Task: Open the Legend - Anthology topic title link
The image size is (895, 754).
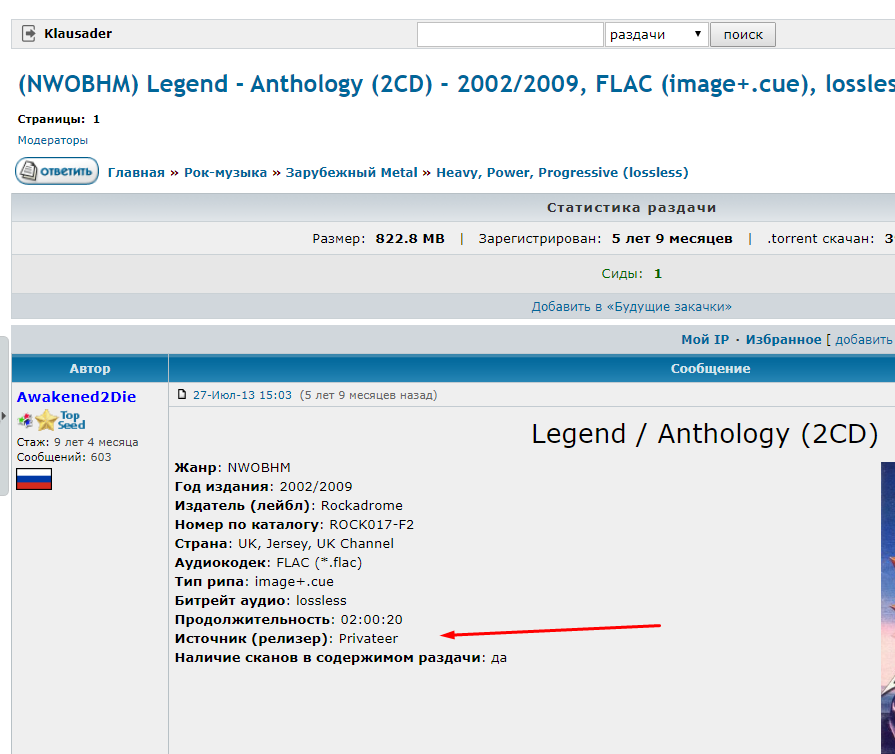Action: point(456,84)
